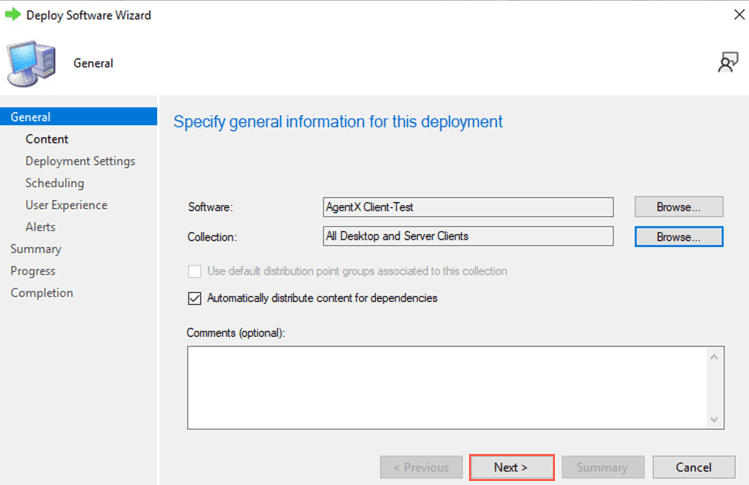
Task: Close the Deploy Software Wizard window
Action: tap(739, 15)
